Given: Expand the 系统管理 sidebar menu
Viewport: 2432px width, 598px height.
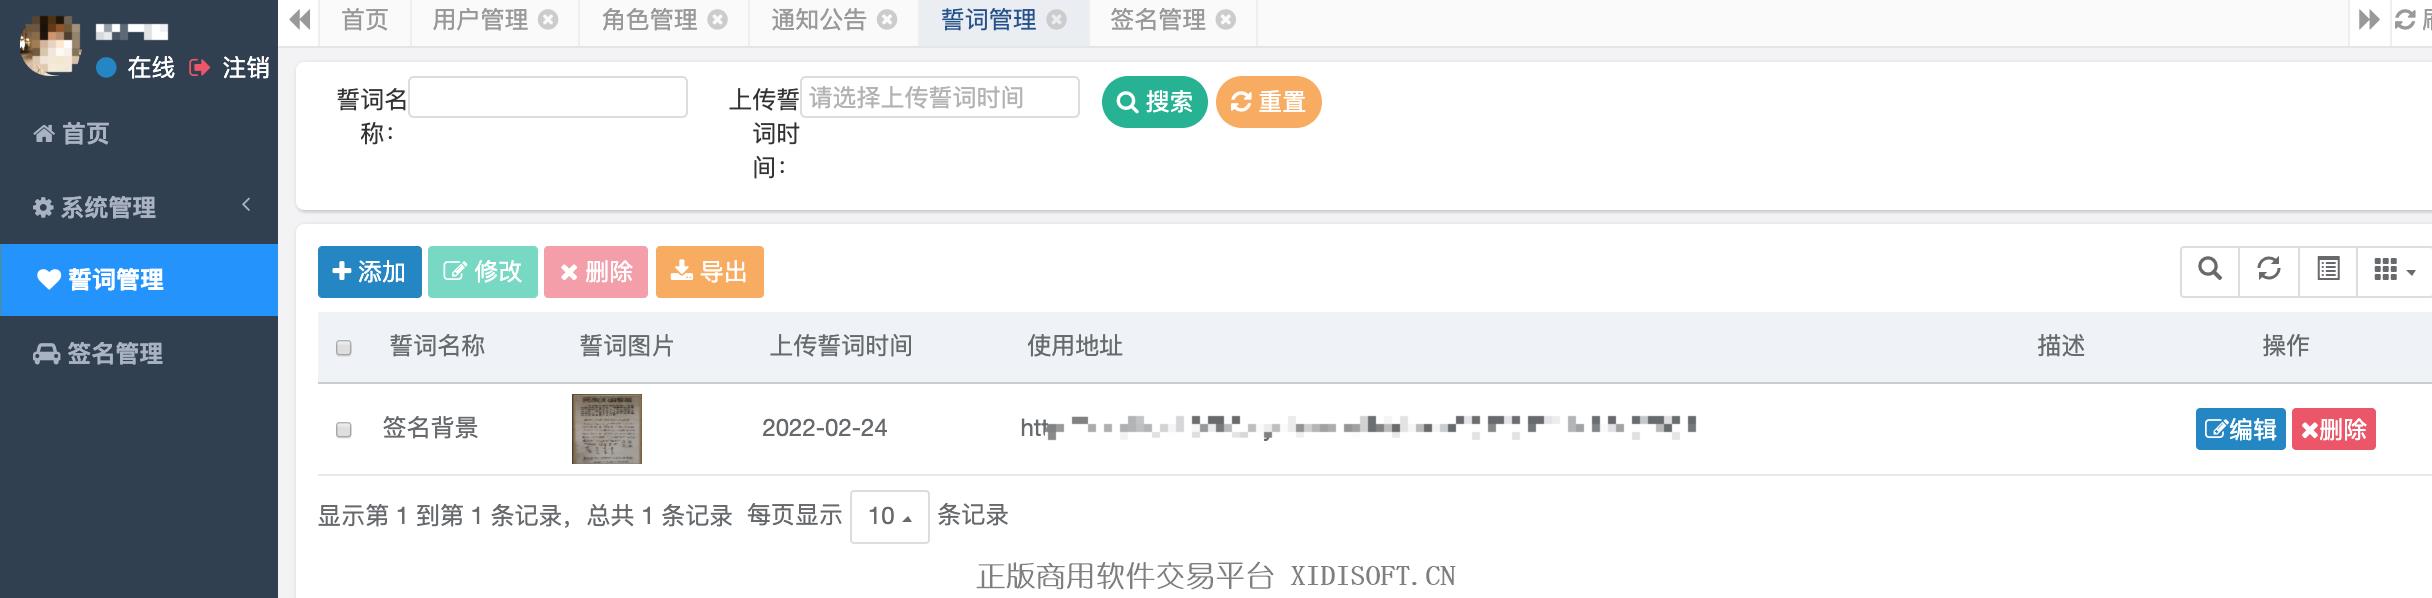Looking at the screenshot, I should tap(139, 207).
